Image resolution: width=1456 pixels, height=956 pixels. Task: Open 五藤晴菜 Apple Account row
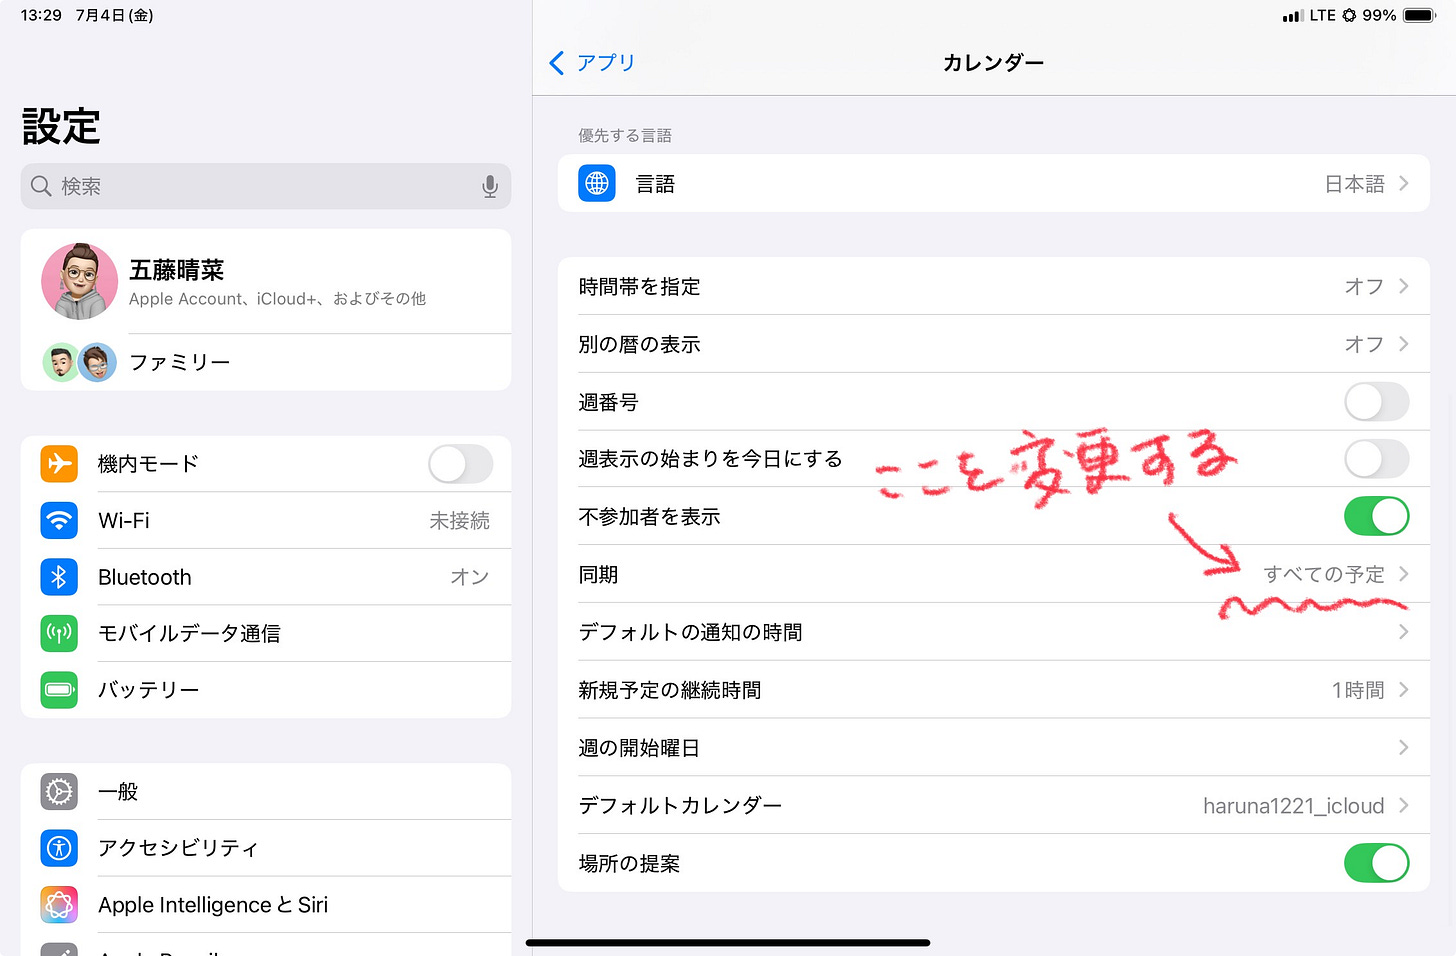266,281
